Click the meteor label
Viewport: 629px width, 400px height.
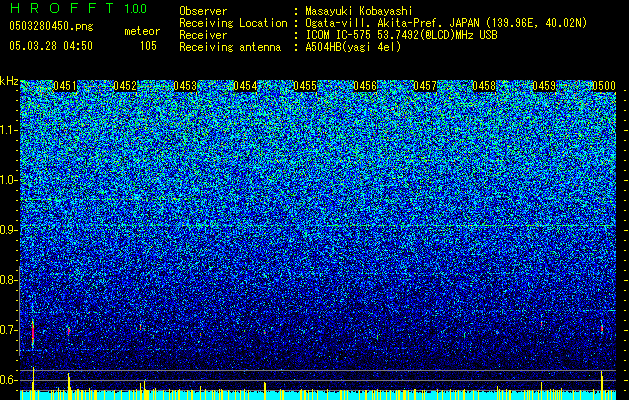click(142, 31)
